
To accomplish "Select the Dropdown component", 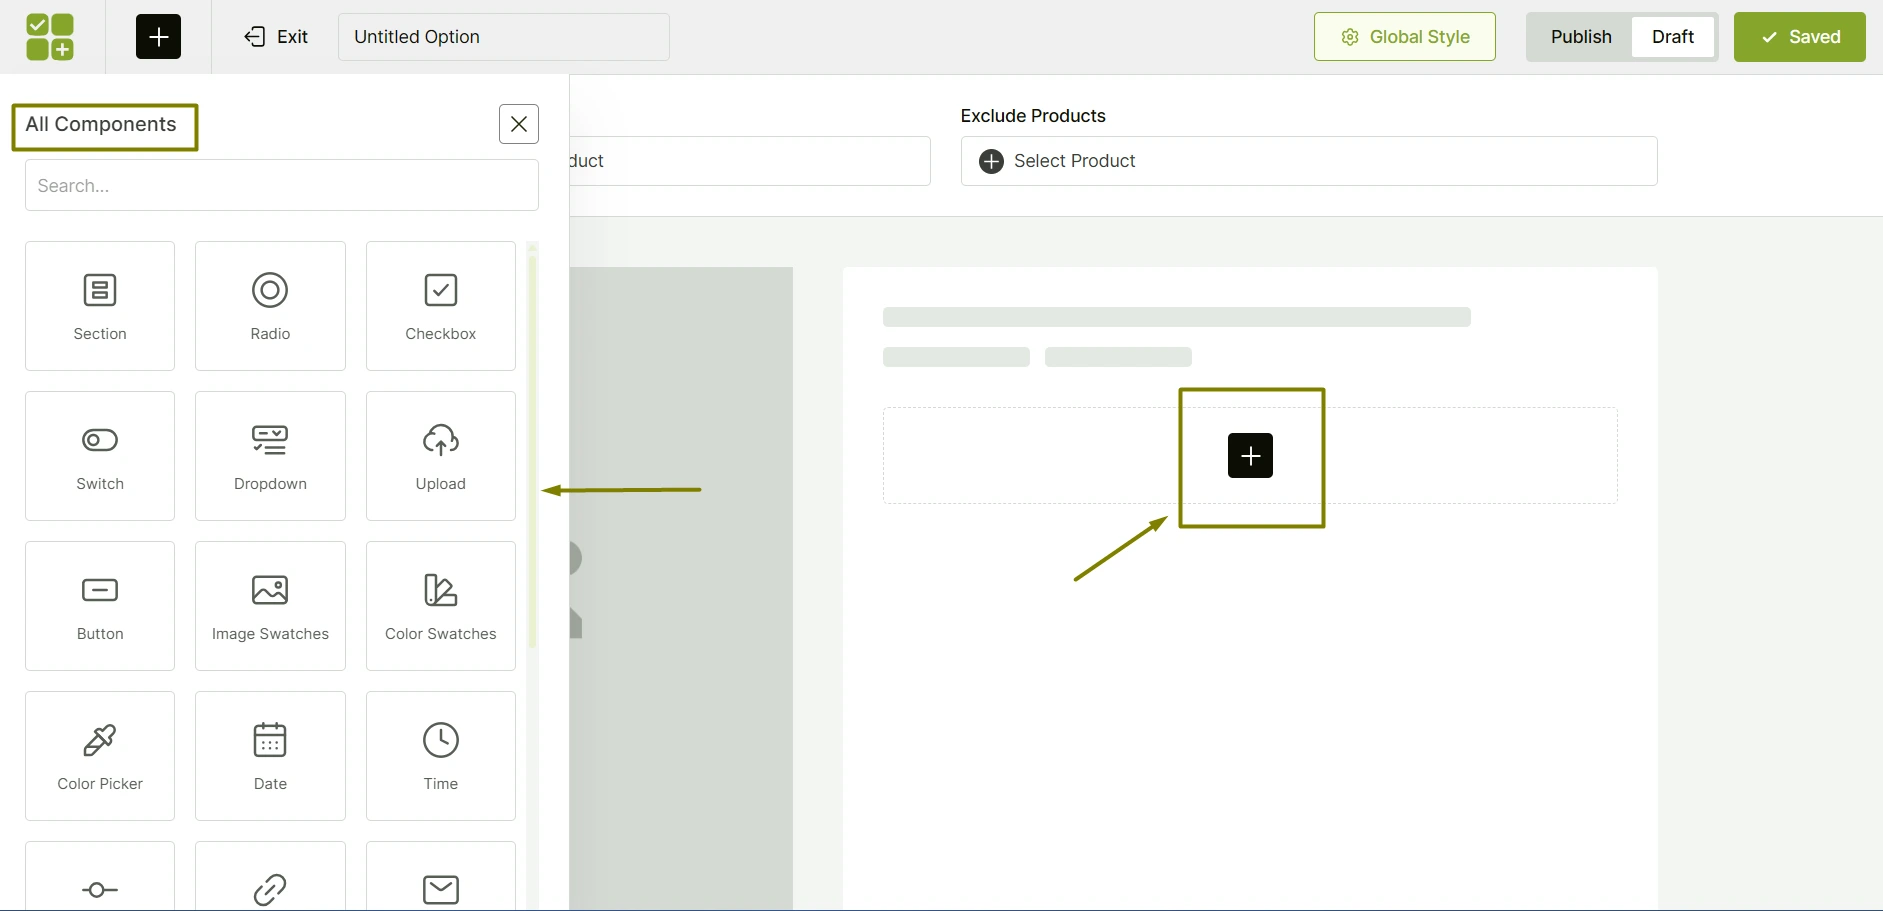I will pyautogui.click(x=269, y=455).
